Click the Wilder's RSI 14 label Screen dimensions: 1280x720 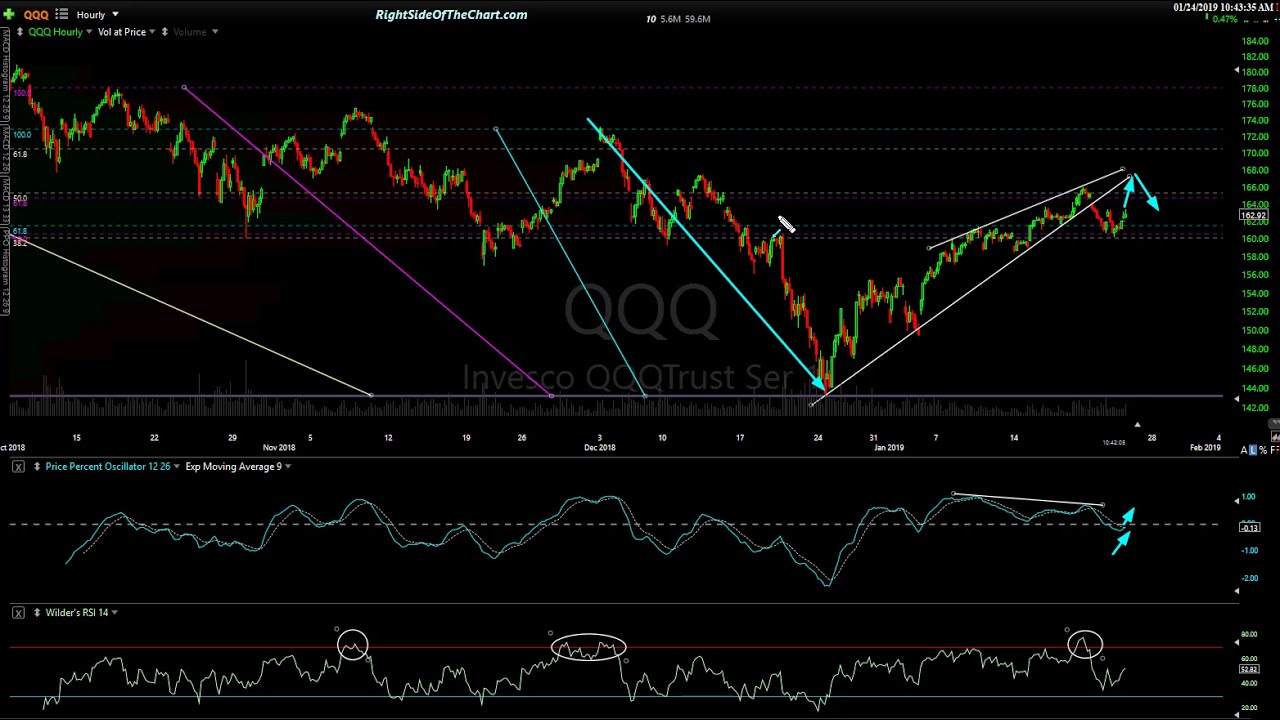(77, 613)
